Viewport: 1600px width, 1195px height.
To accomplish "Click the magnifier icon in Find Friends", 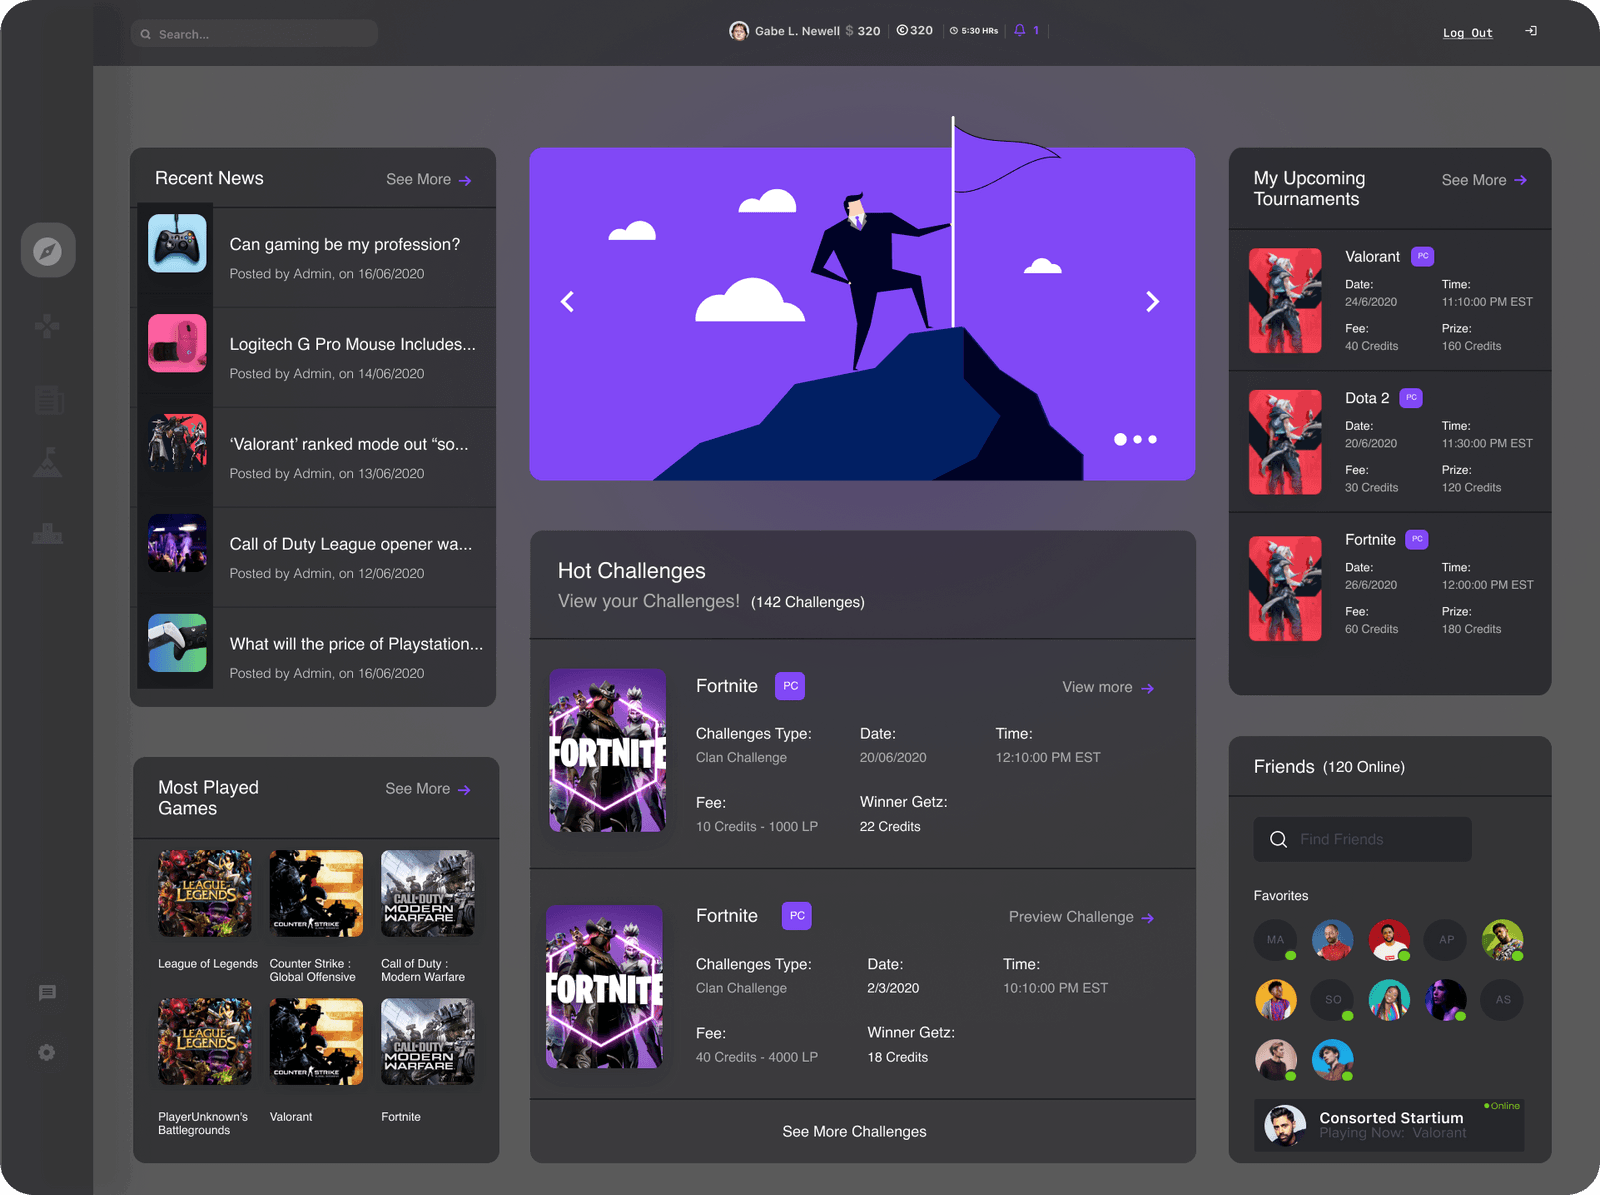I will tap(1278, 839).
